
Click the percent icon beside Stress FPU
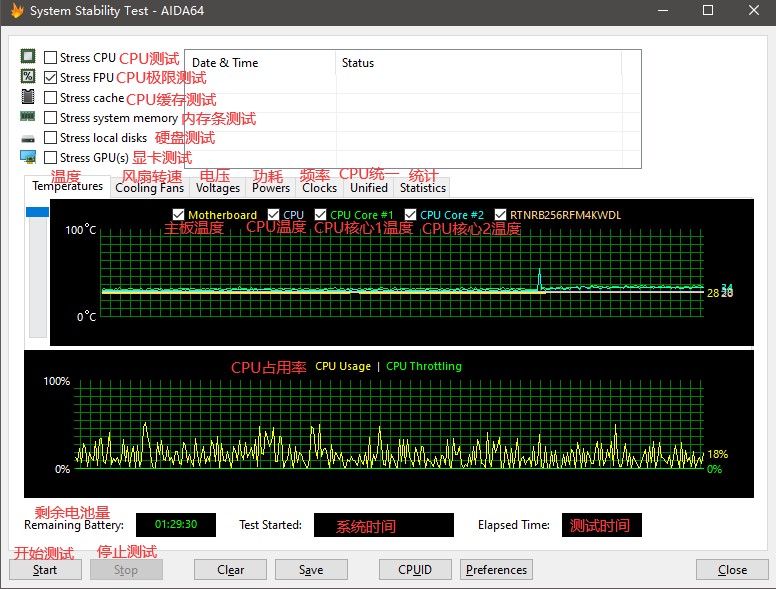28,76
